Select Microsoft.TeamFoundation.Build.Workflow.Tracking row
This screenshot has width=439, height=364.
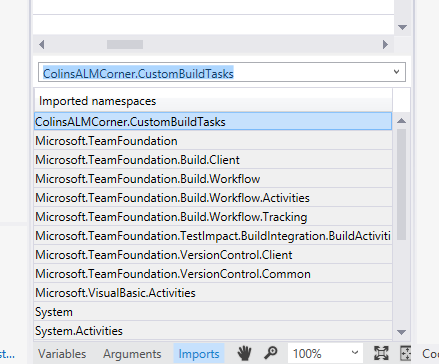pyautogui.click(x=213, y=217)
